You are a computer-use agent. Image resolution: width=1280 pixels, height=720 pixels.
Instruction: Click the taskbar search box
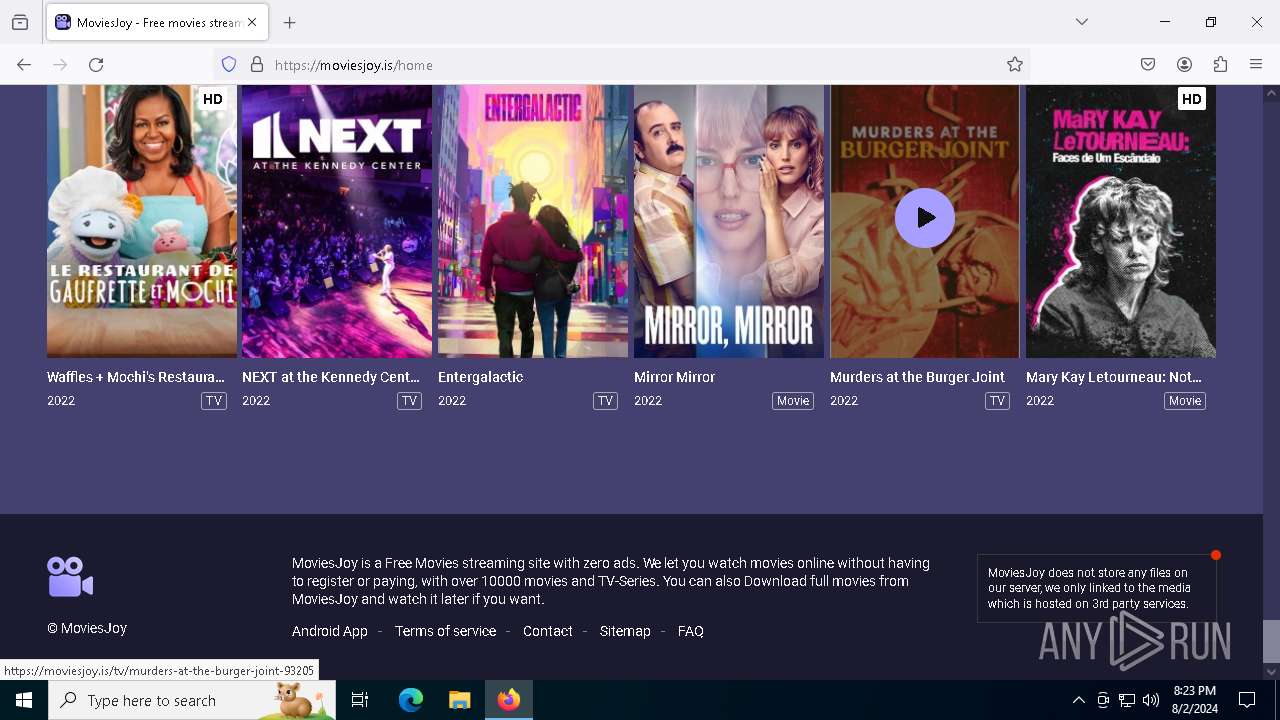coord(192,700)
